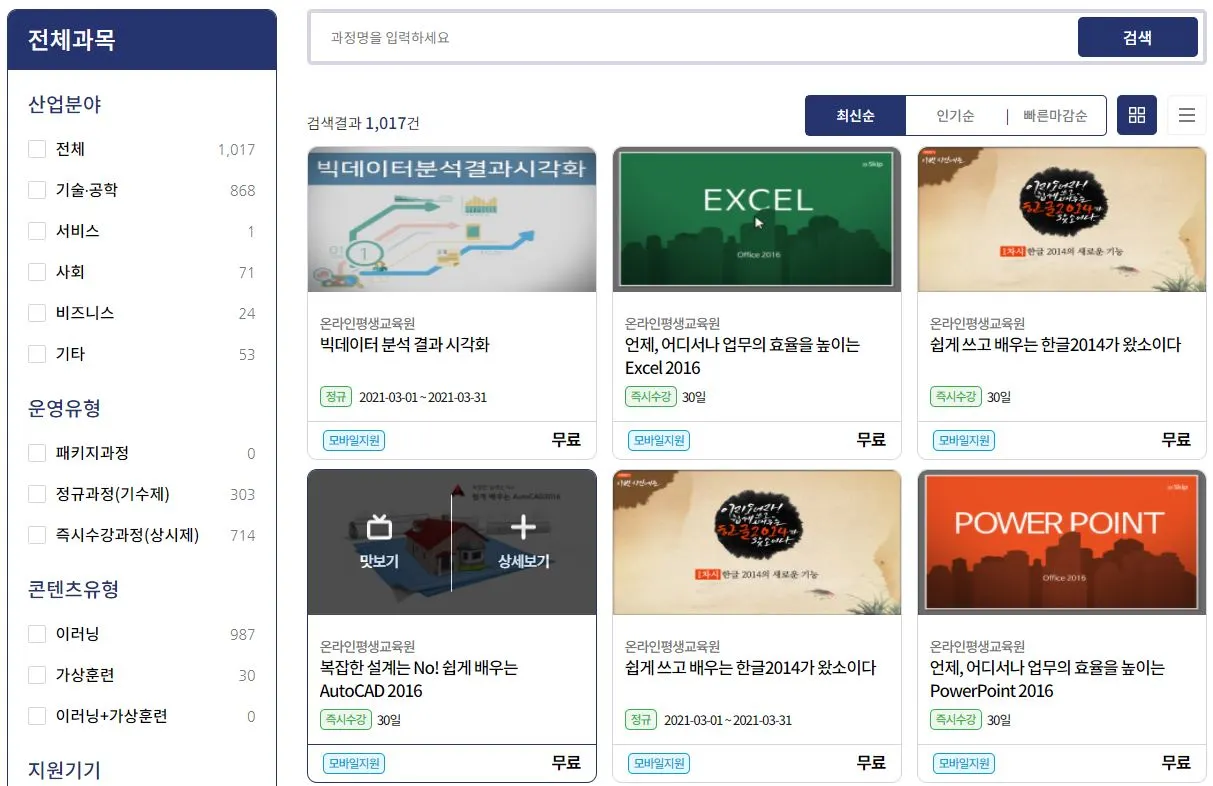The height and width of the screenshot is (786, 1213).
Task: Open the PowerPoint 2016 course title
Action: [1048, 679]
